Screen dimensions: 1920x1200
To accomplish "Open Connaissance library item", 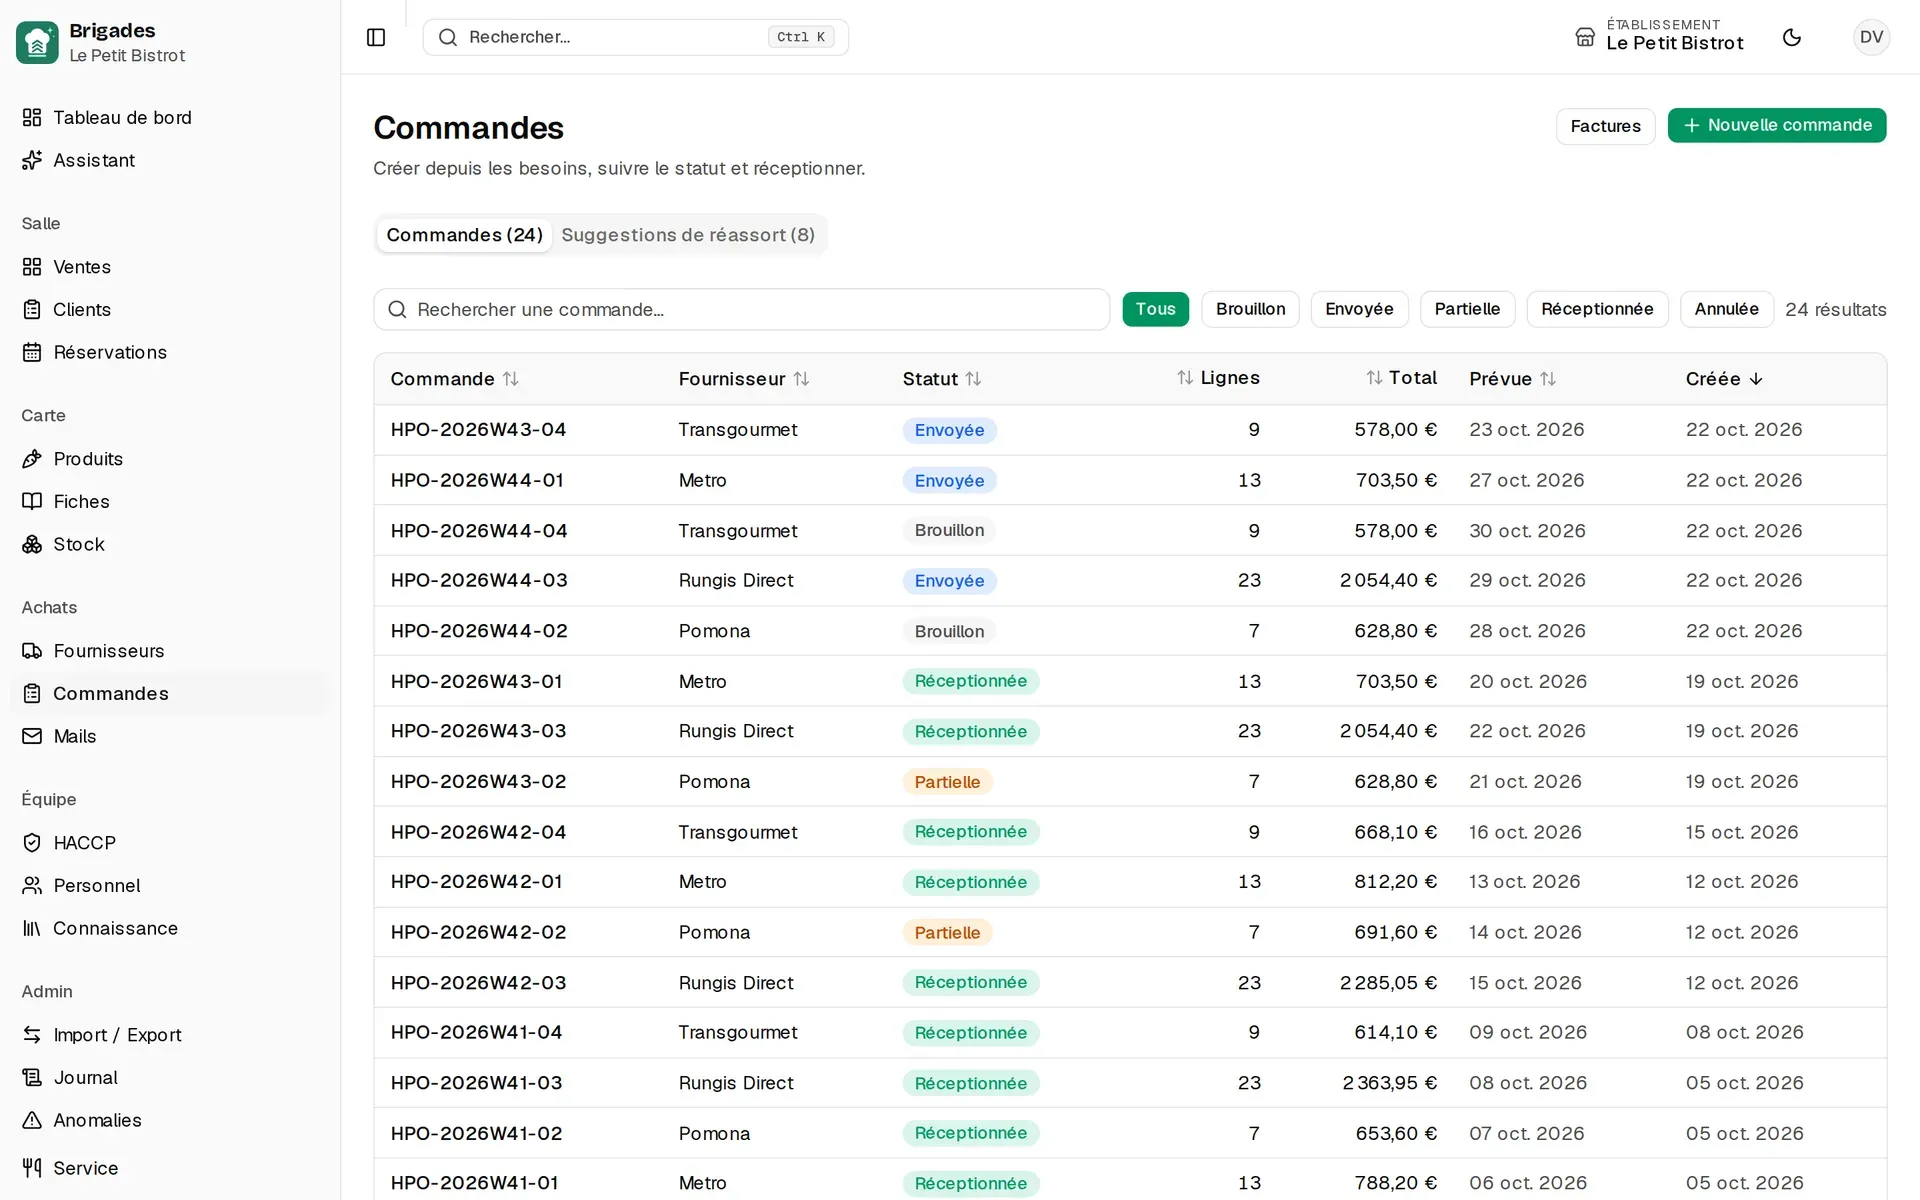I will point(170,928).
